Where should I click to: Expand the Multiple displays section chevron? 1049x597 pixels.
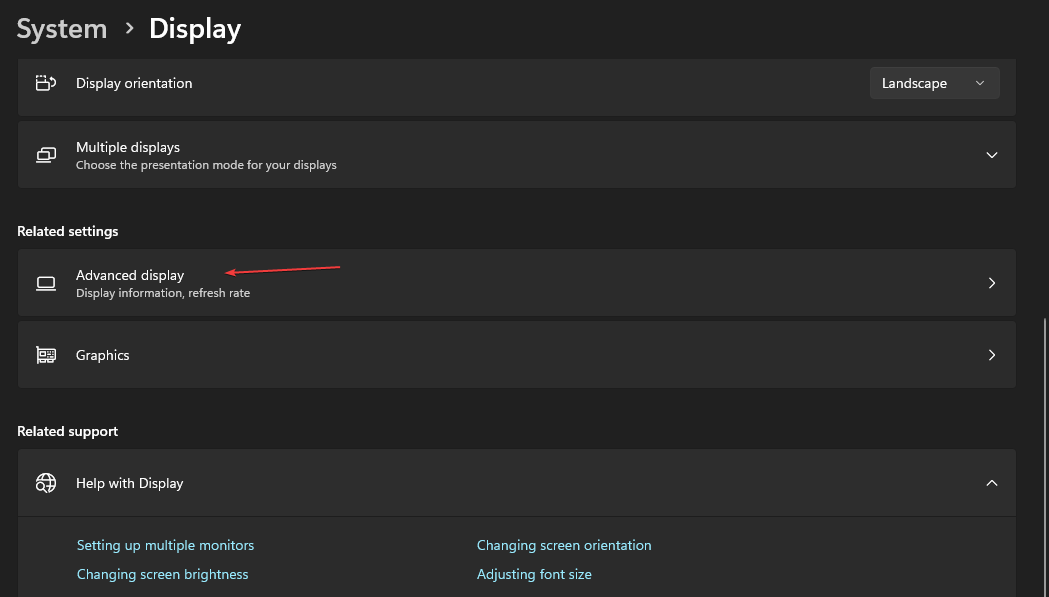coord(991,155)
